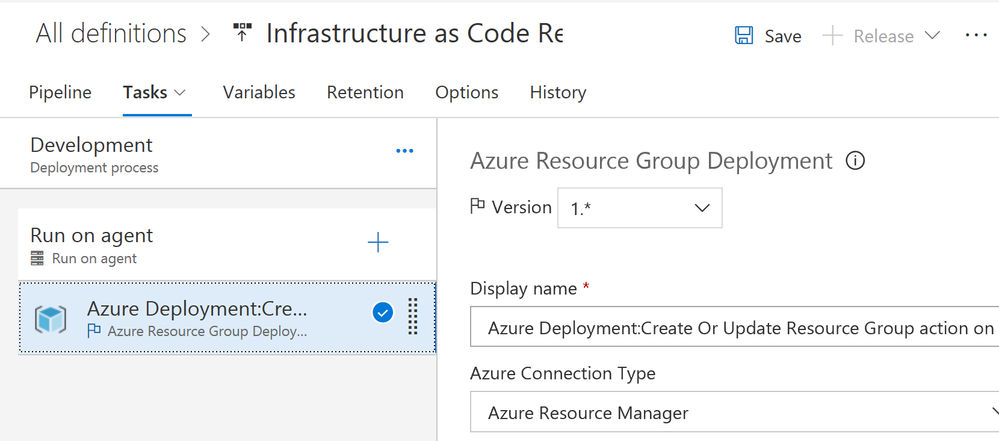Click the Deployment process subtitle text
This screenshot has width=999, height=441.
coord(94,168)
